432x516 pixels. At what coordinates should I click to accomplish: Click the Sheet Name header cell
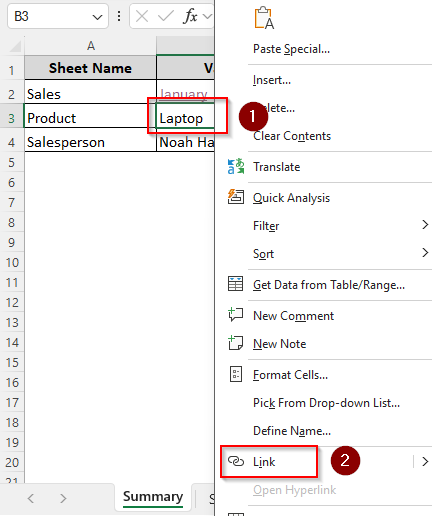pyautogui.click(x=90, y=68)
